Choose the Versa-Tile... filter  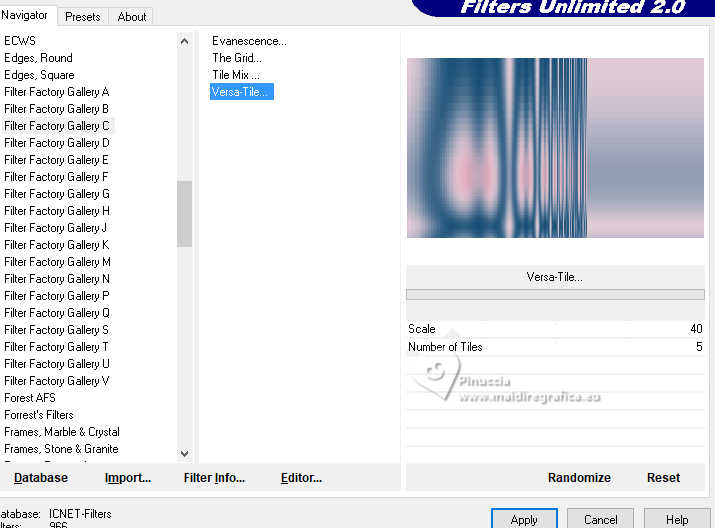pyautogui.click(x=242, y=92)
